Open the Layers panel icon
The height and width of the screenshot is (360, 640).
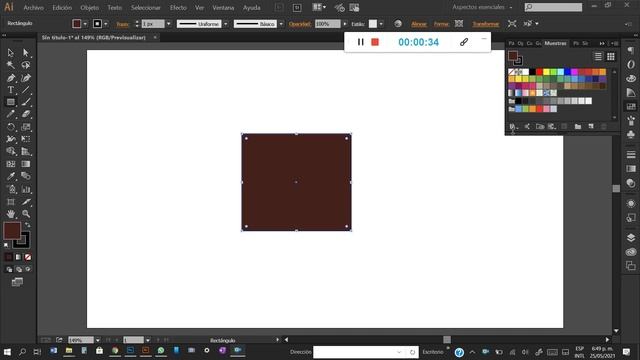coord(631,238)
